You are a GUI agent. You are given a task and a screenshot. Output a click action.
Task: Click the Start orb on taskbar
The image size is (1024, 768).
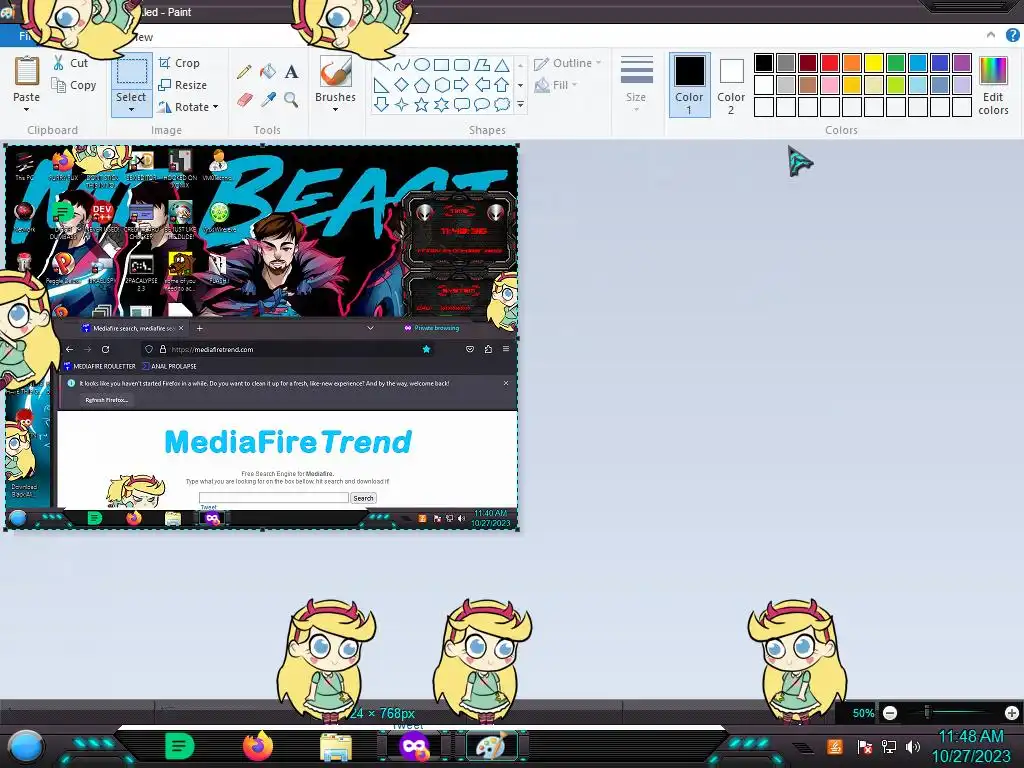pos(26,746)
